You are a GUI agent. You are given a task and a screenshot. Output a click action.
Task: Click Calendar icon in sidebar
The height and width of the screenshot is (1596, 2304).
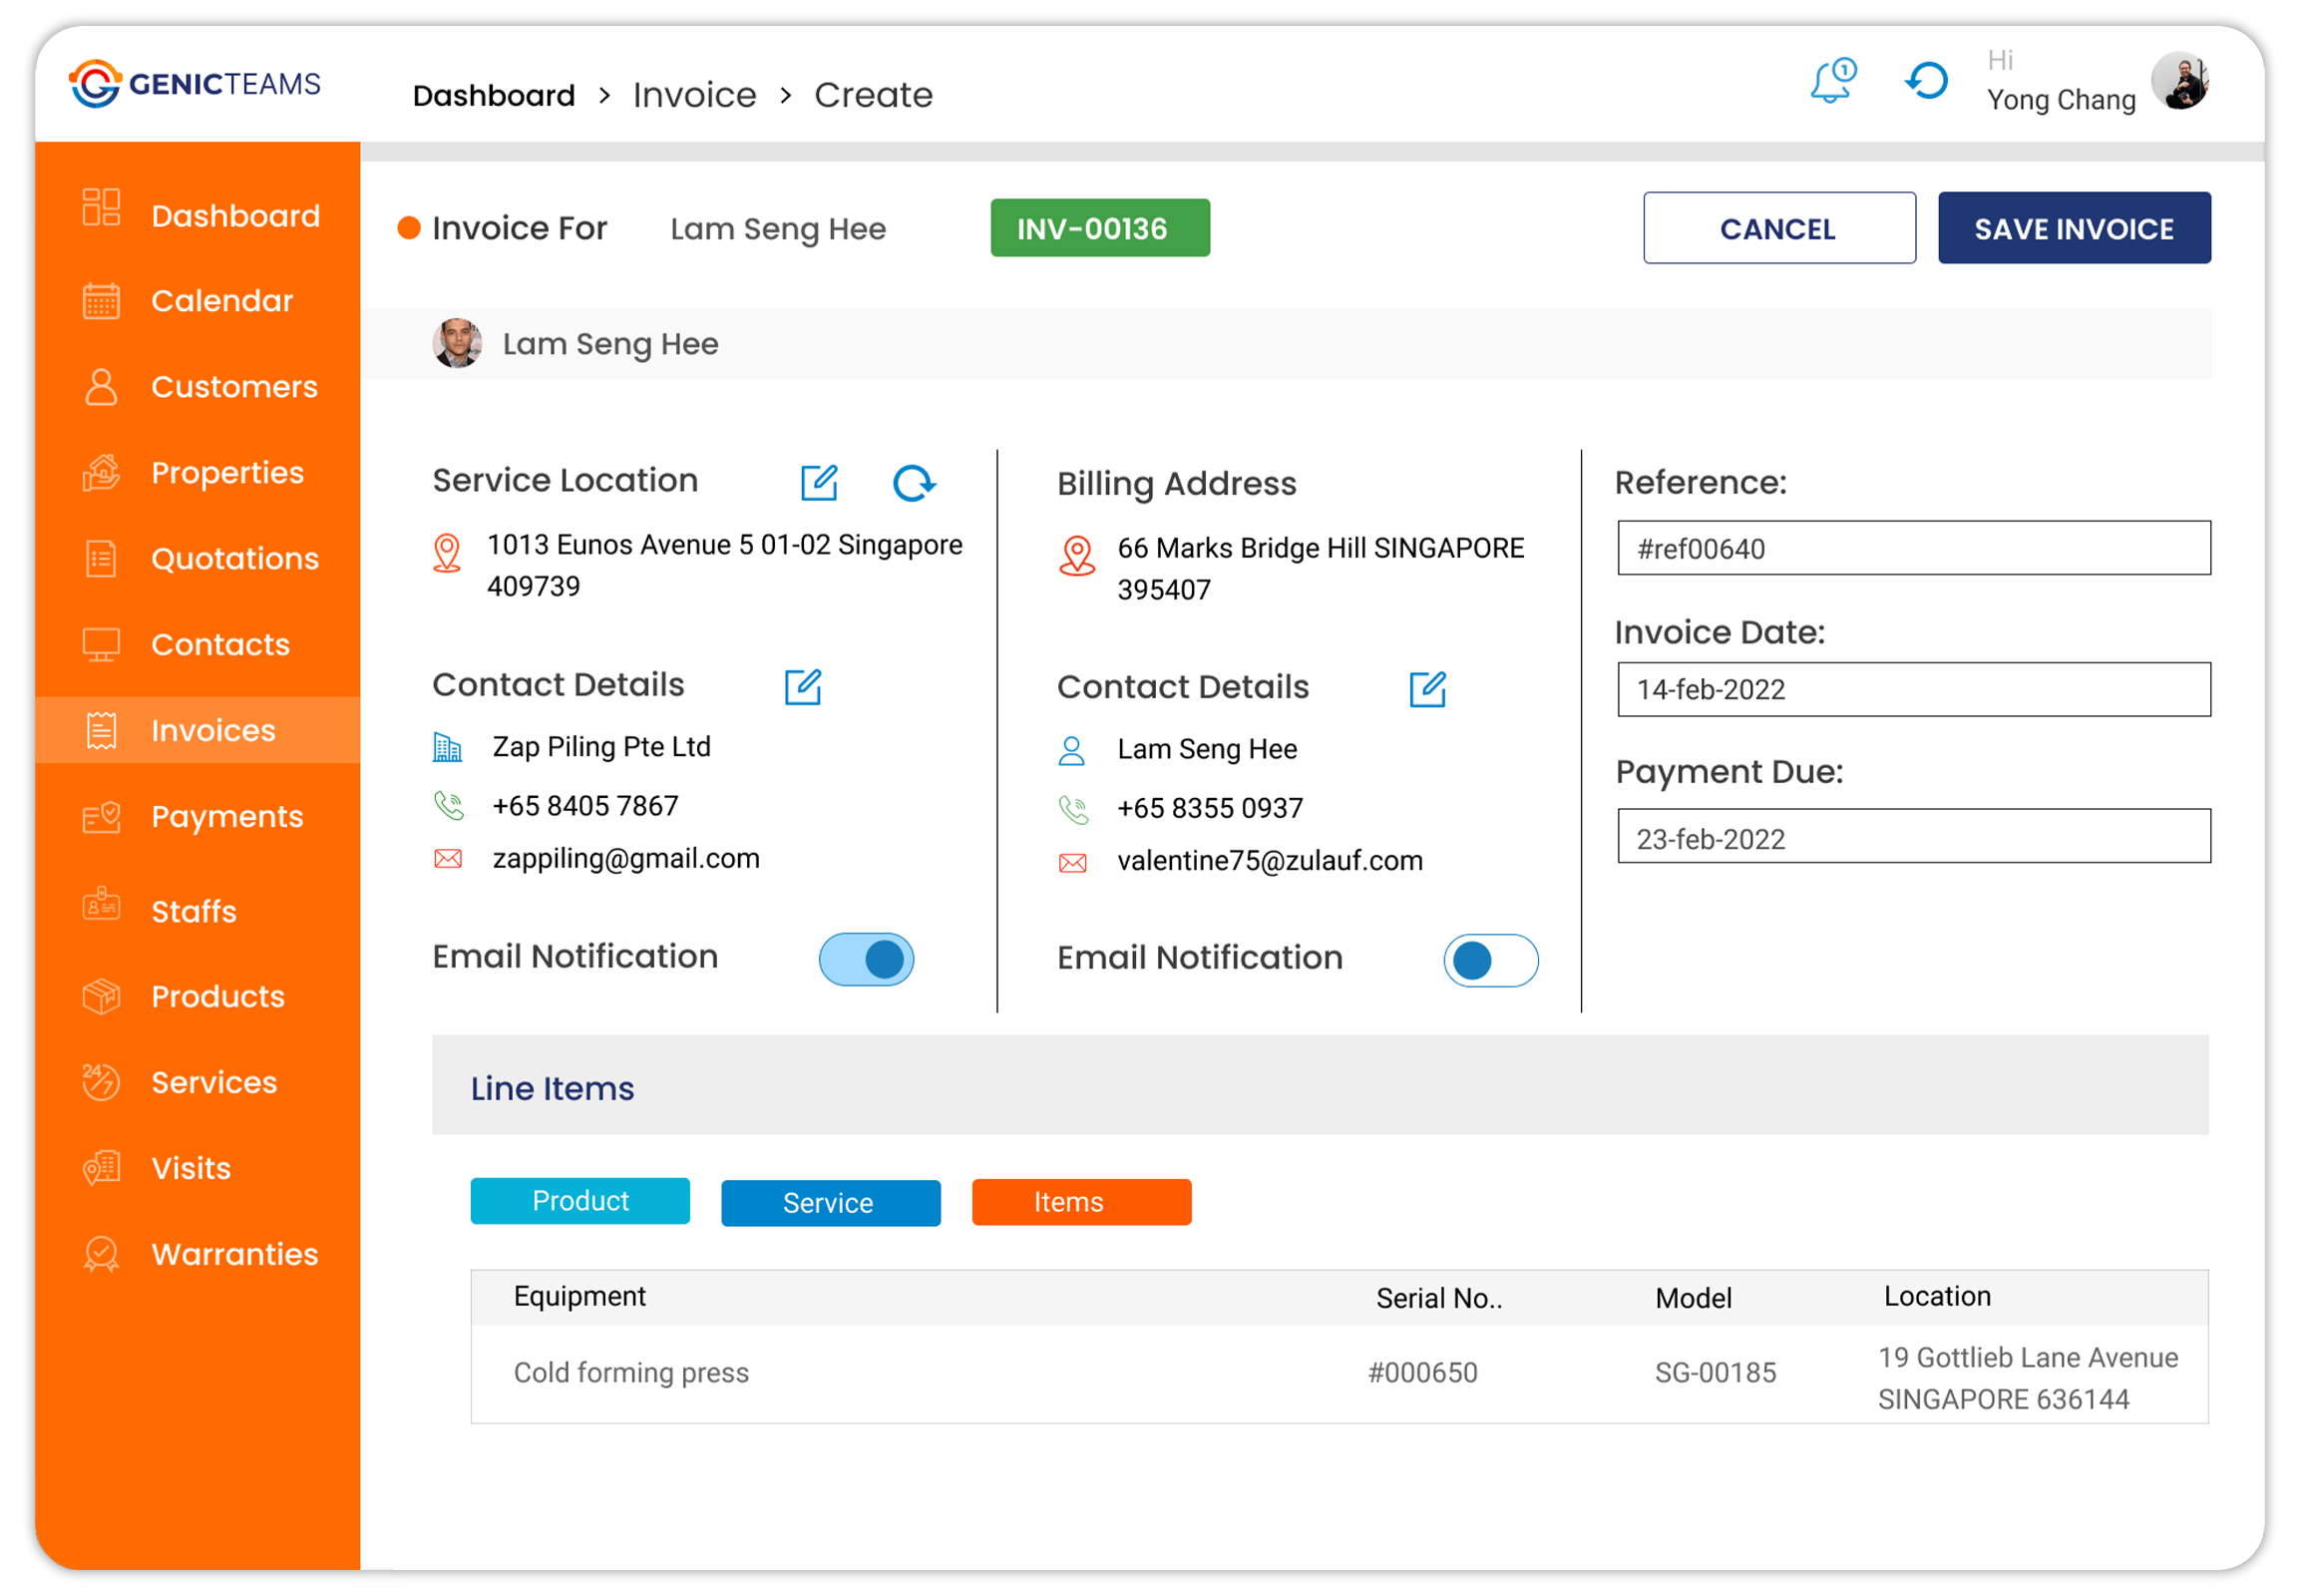[101, 301]
